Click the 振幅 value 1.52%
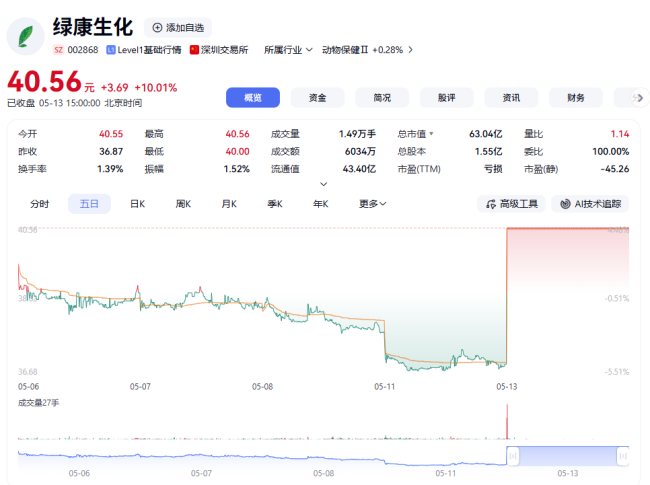 tap(237, 169)
